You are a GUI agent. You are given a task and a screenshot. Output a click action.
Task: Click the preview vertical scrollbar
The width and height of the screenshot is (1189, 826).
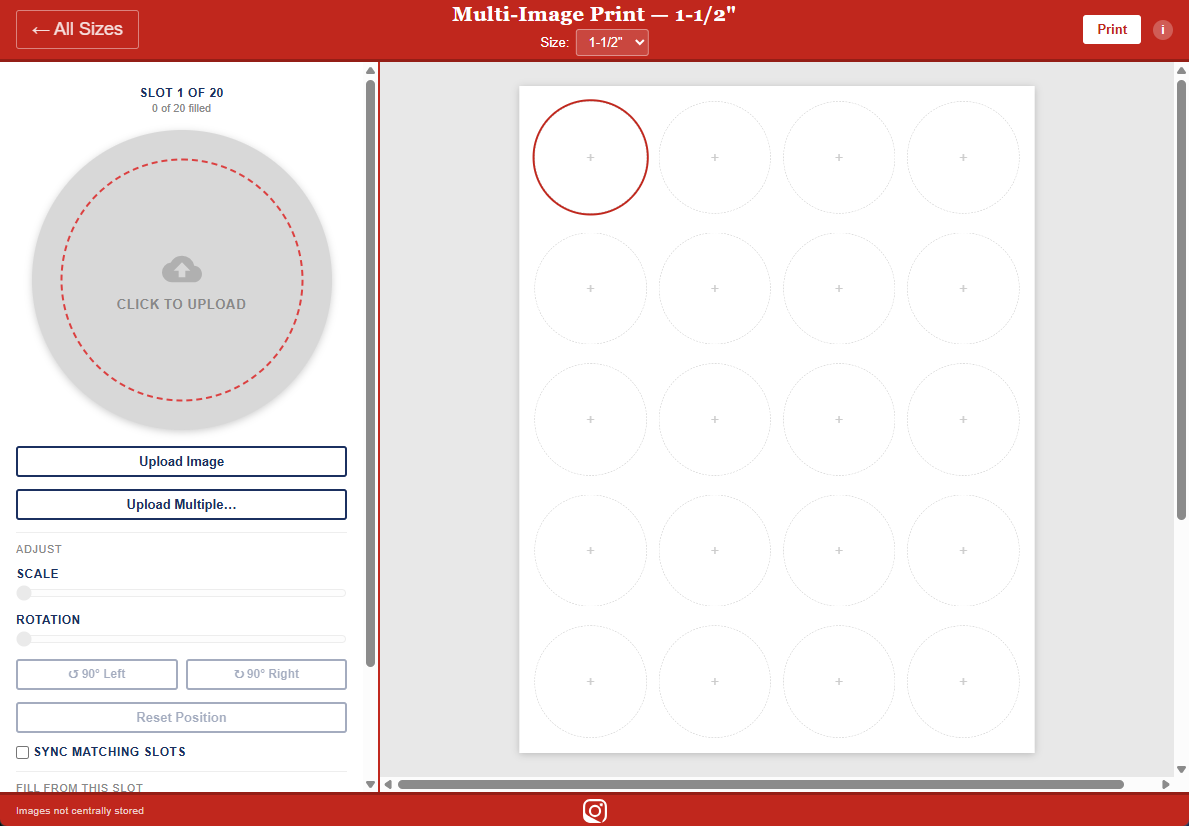(1181, 299)
